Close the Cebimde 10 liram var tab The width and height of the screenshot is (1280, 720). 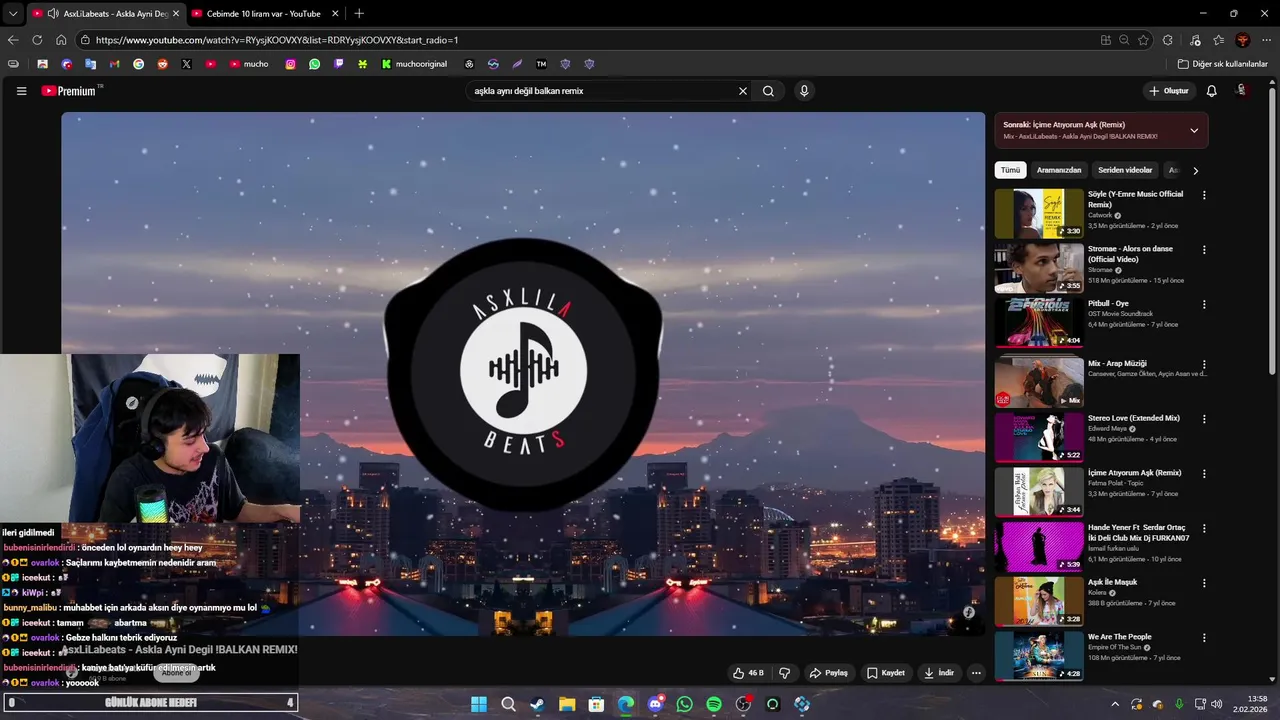click(x=335, y=14)
